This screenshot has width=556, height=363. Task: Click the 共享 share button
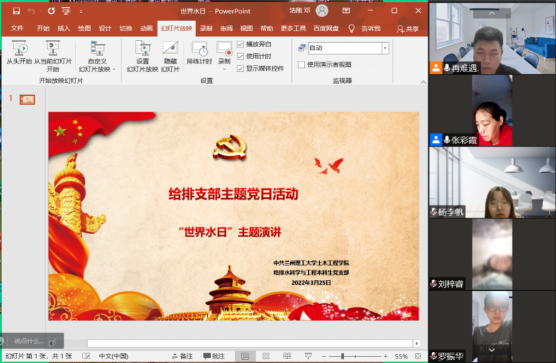click(408, 29)
